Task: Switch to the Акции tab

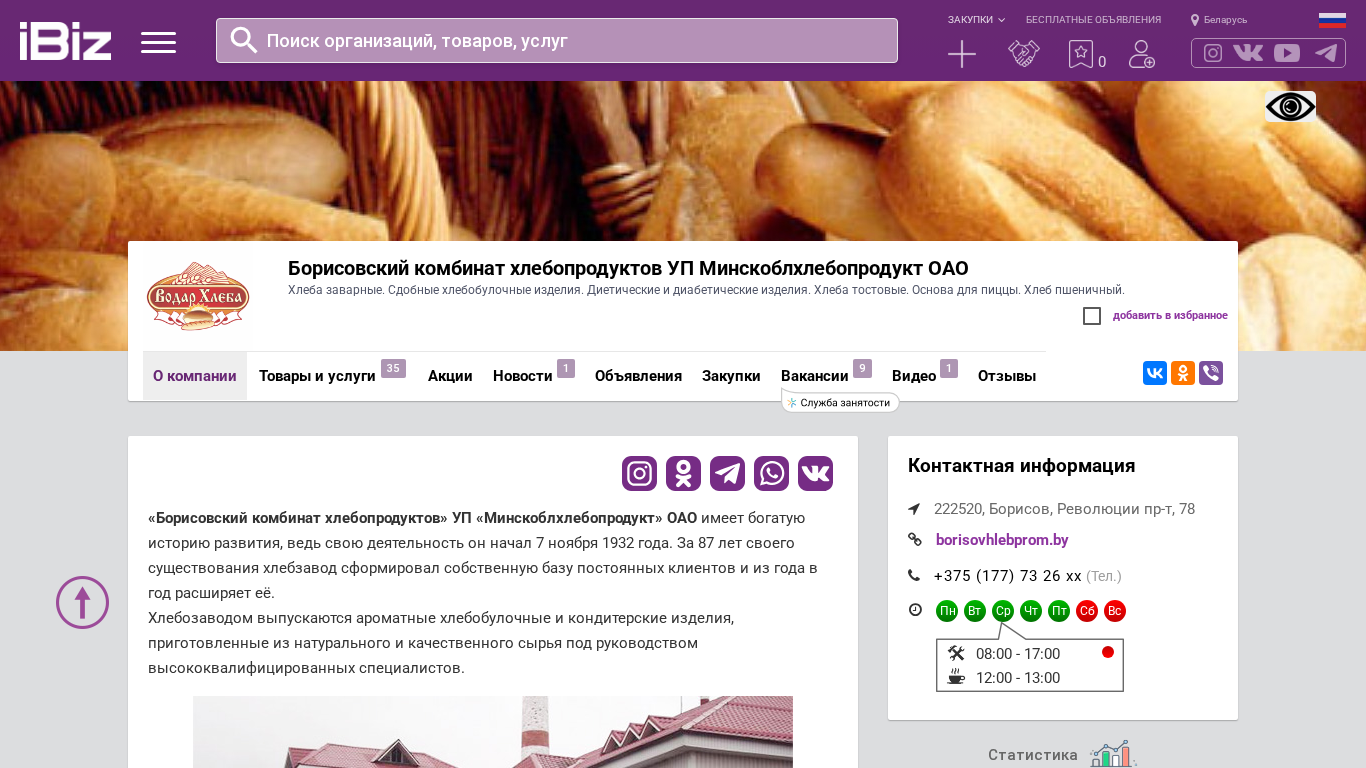Action: point(450,376)
